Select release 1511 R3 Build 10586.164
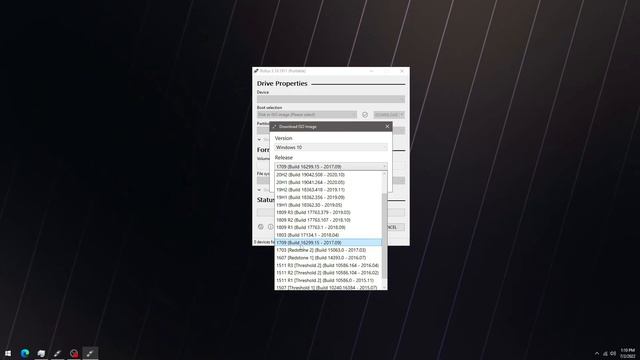Viewport: 640px width, 360px height. (328, 265)
